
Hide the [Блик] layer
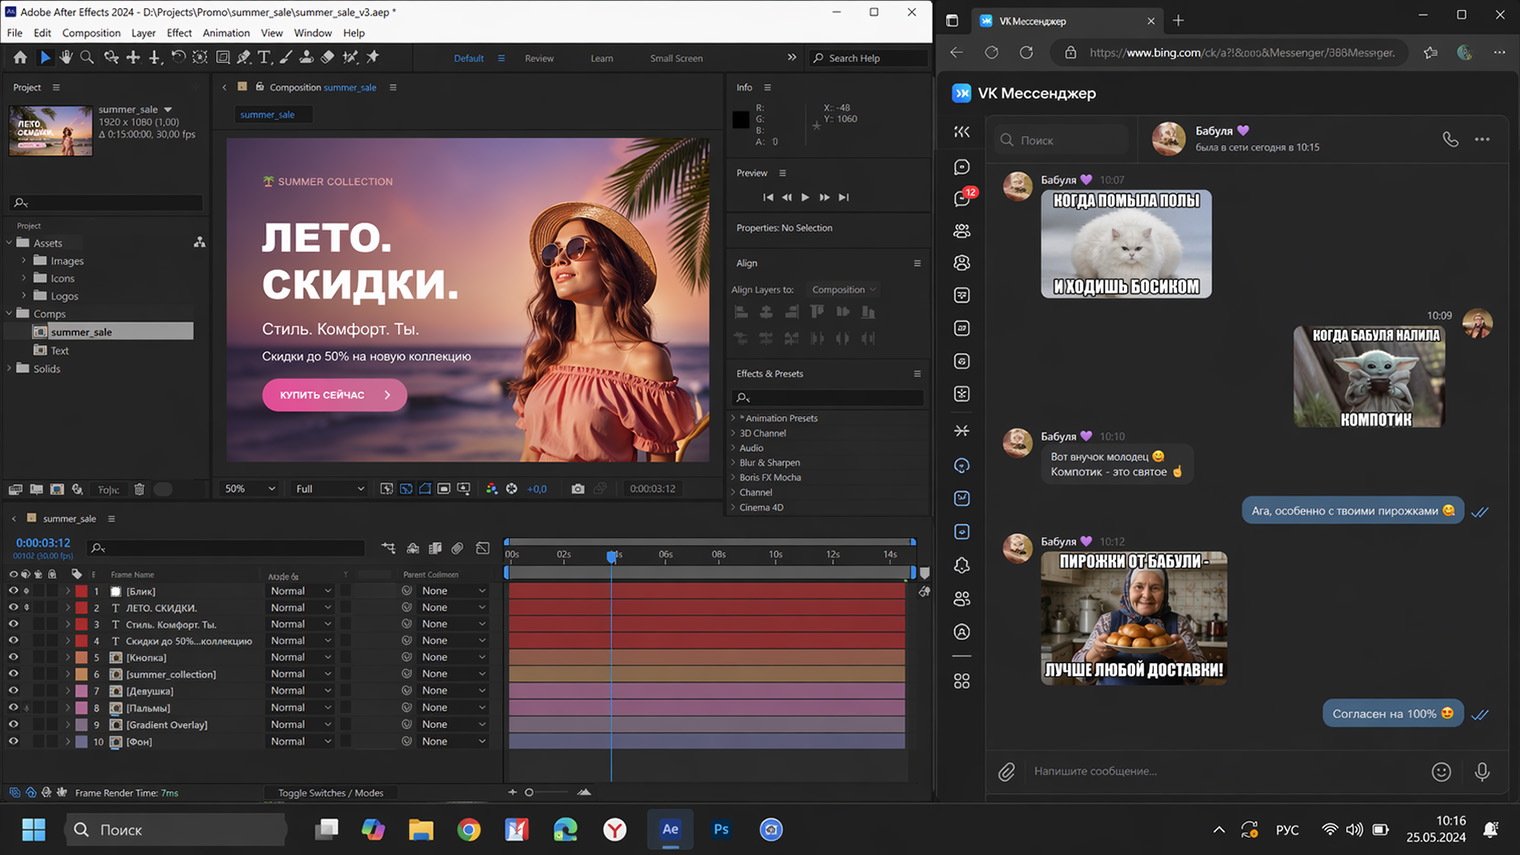[x=13, y=591]
